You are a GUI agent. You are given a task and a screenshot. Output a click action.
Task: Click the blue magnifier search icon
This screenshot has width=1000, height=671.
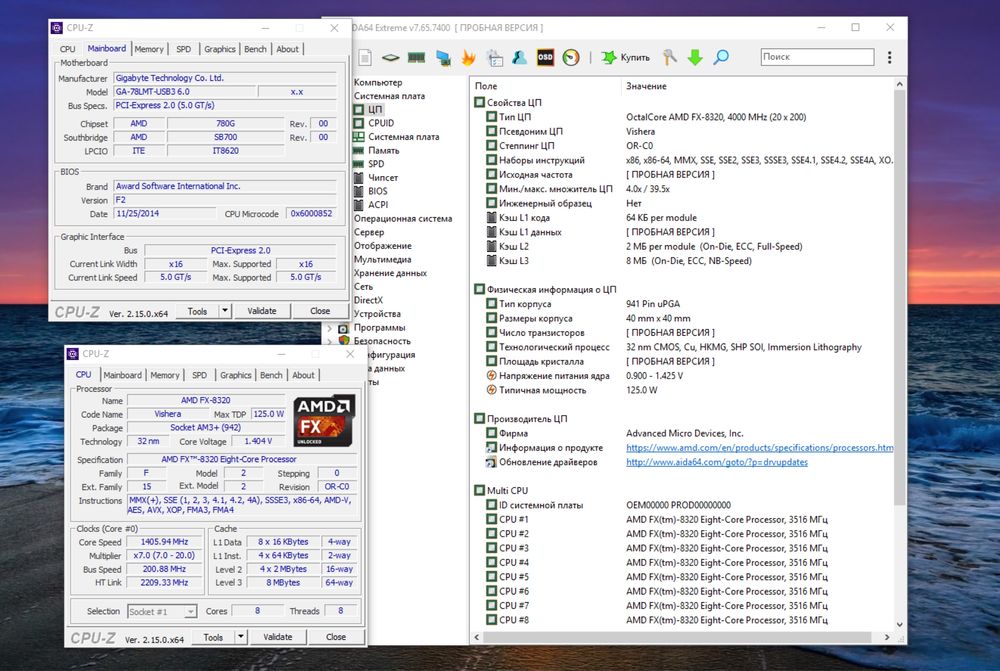(721, 57)
